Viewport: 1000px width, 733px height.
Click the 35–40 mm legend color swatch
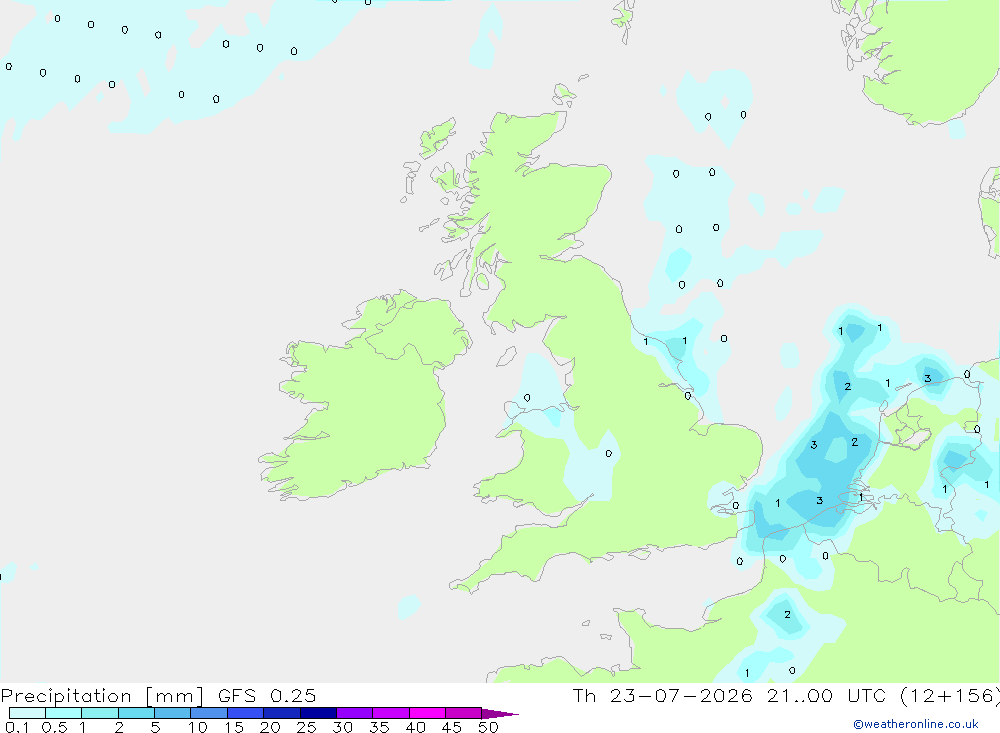[390, 713]
